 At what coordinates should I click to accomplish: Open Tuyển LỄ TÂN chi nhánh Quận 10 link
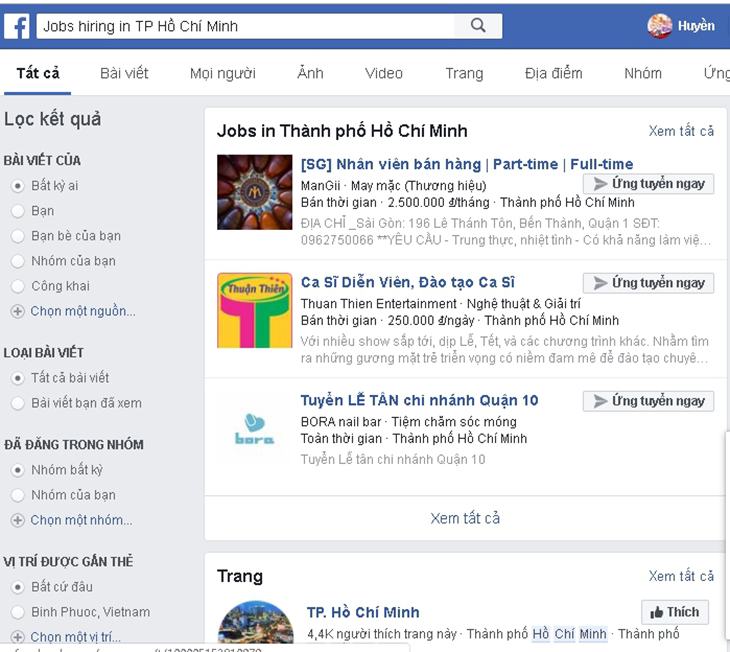pos(419,401)
